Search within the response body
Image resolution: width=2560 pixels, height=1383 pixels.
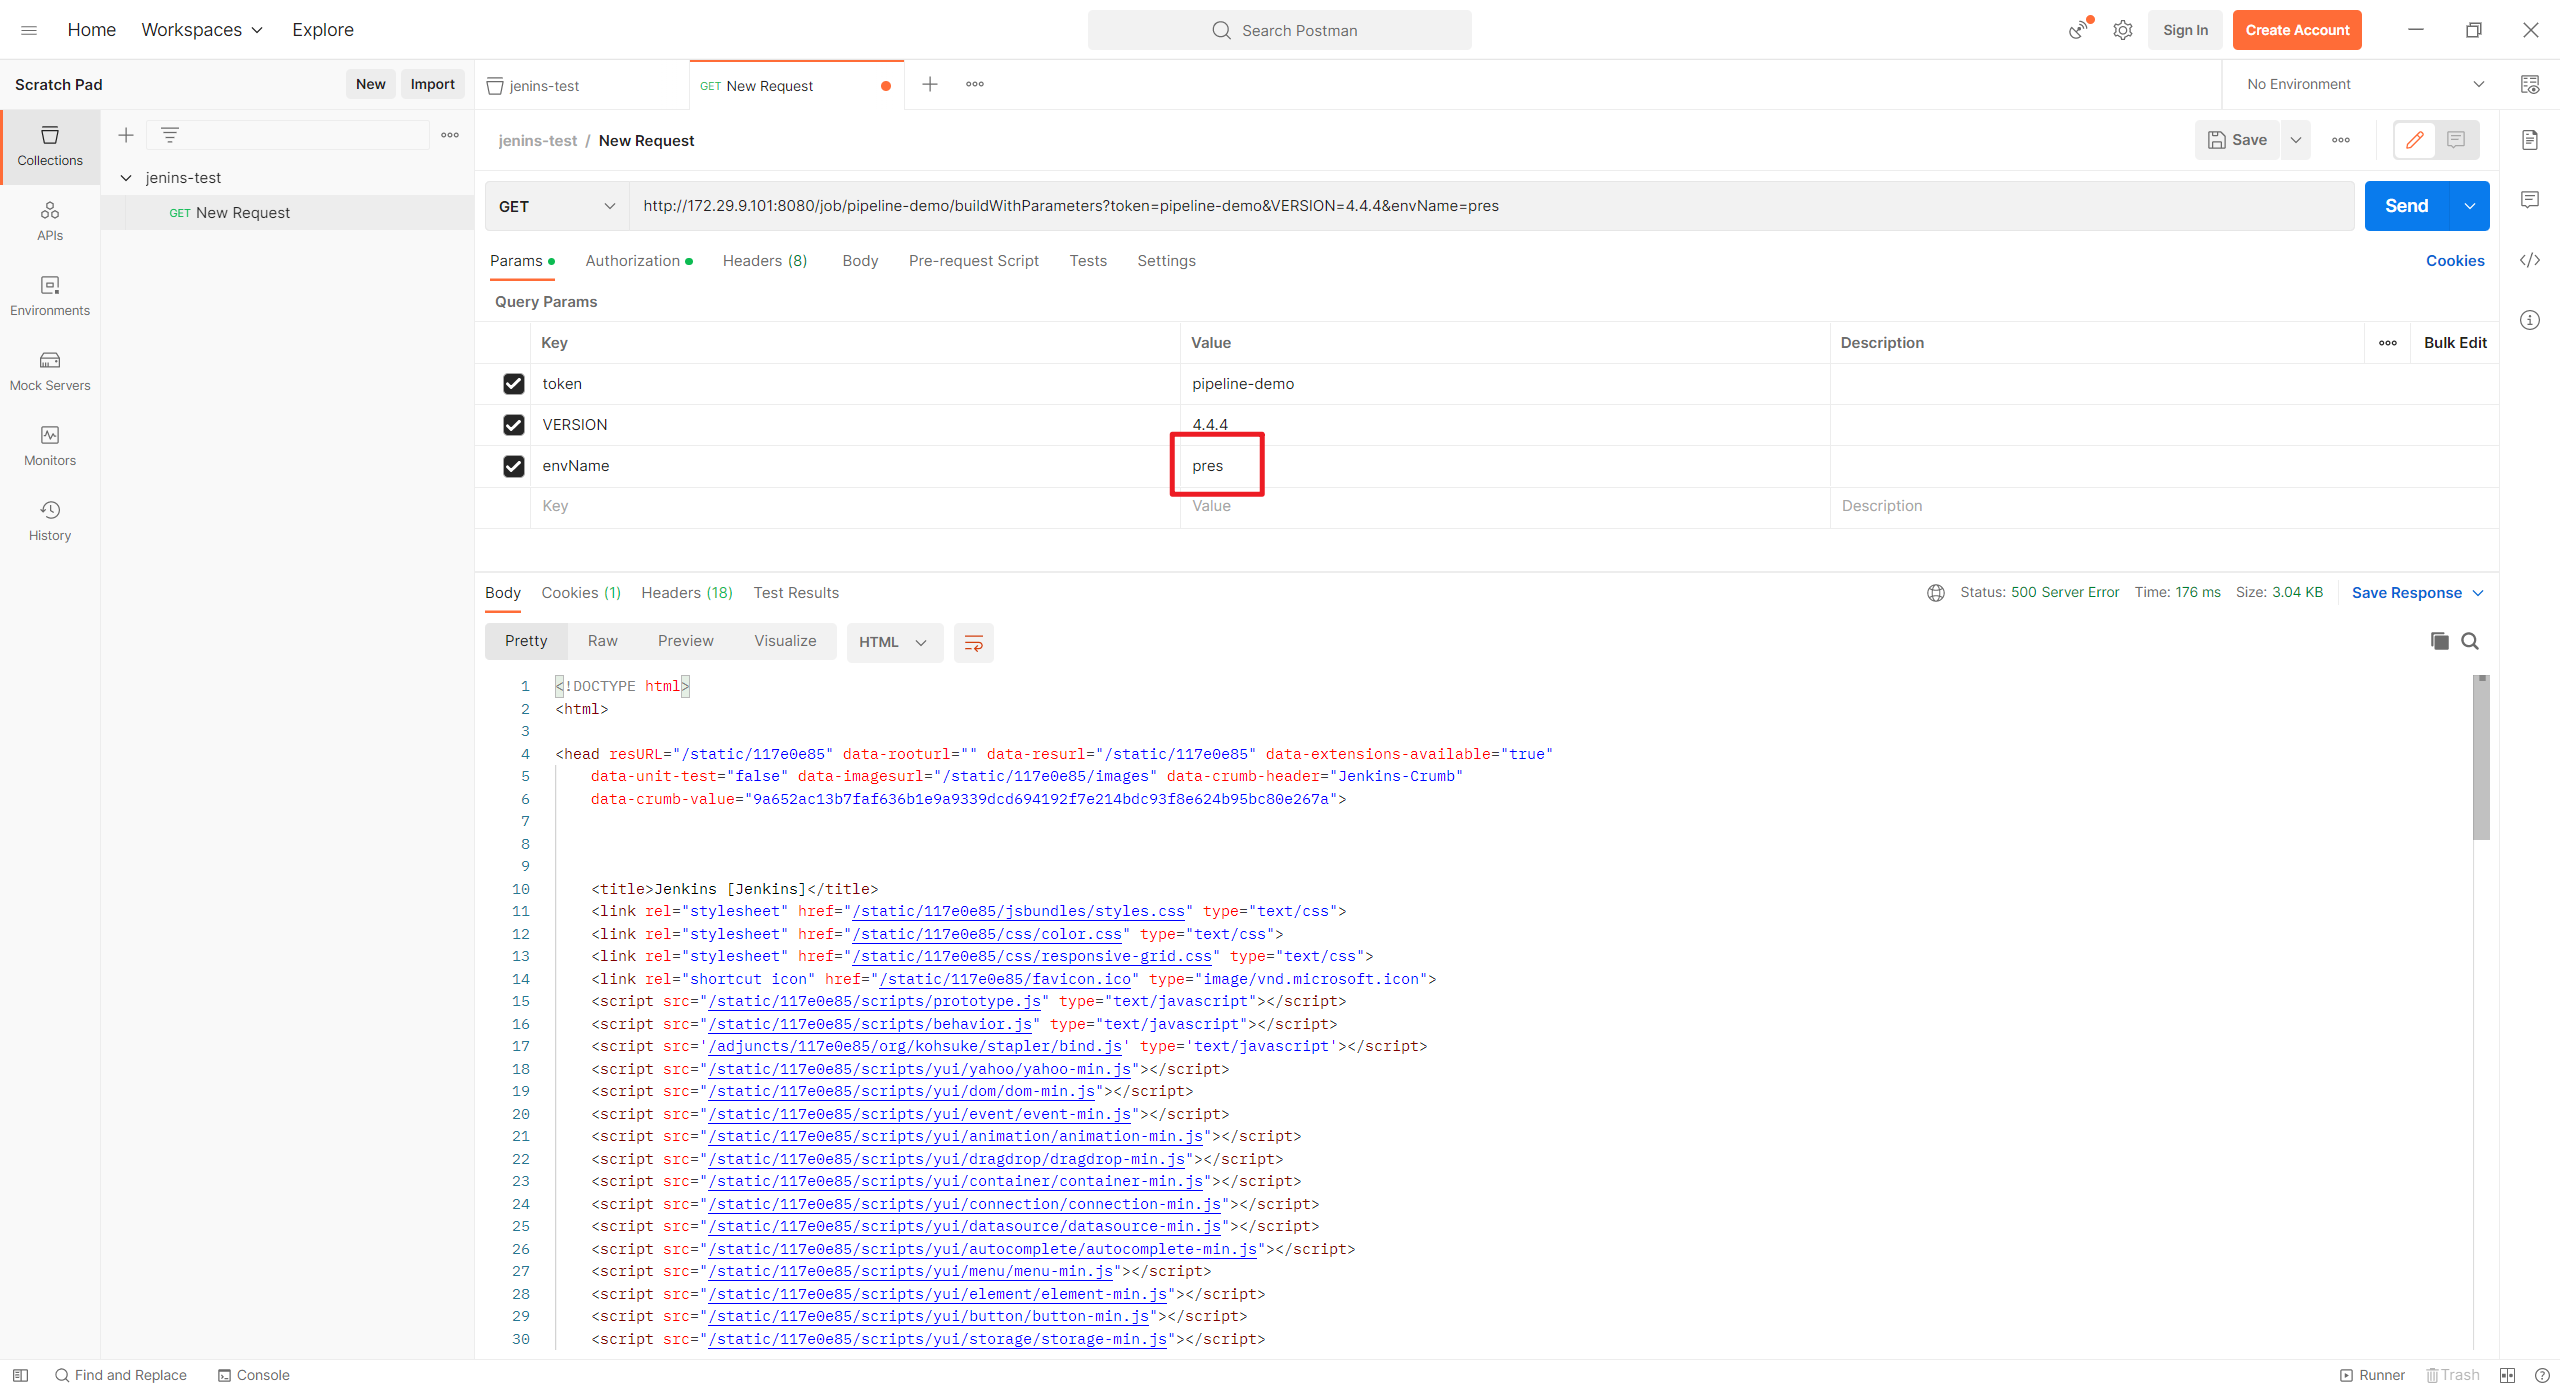click(2470, 641)
